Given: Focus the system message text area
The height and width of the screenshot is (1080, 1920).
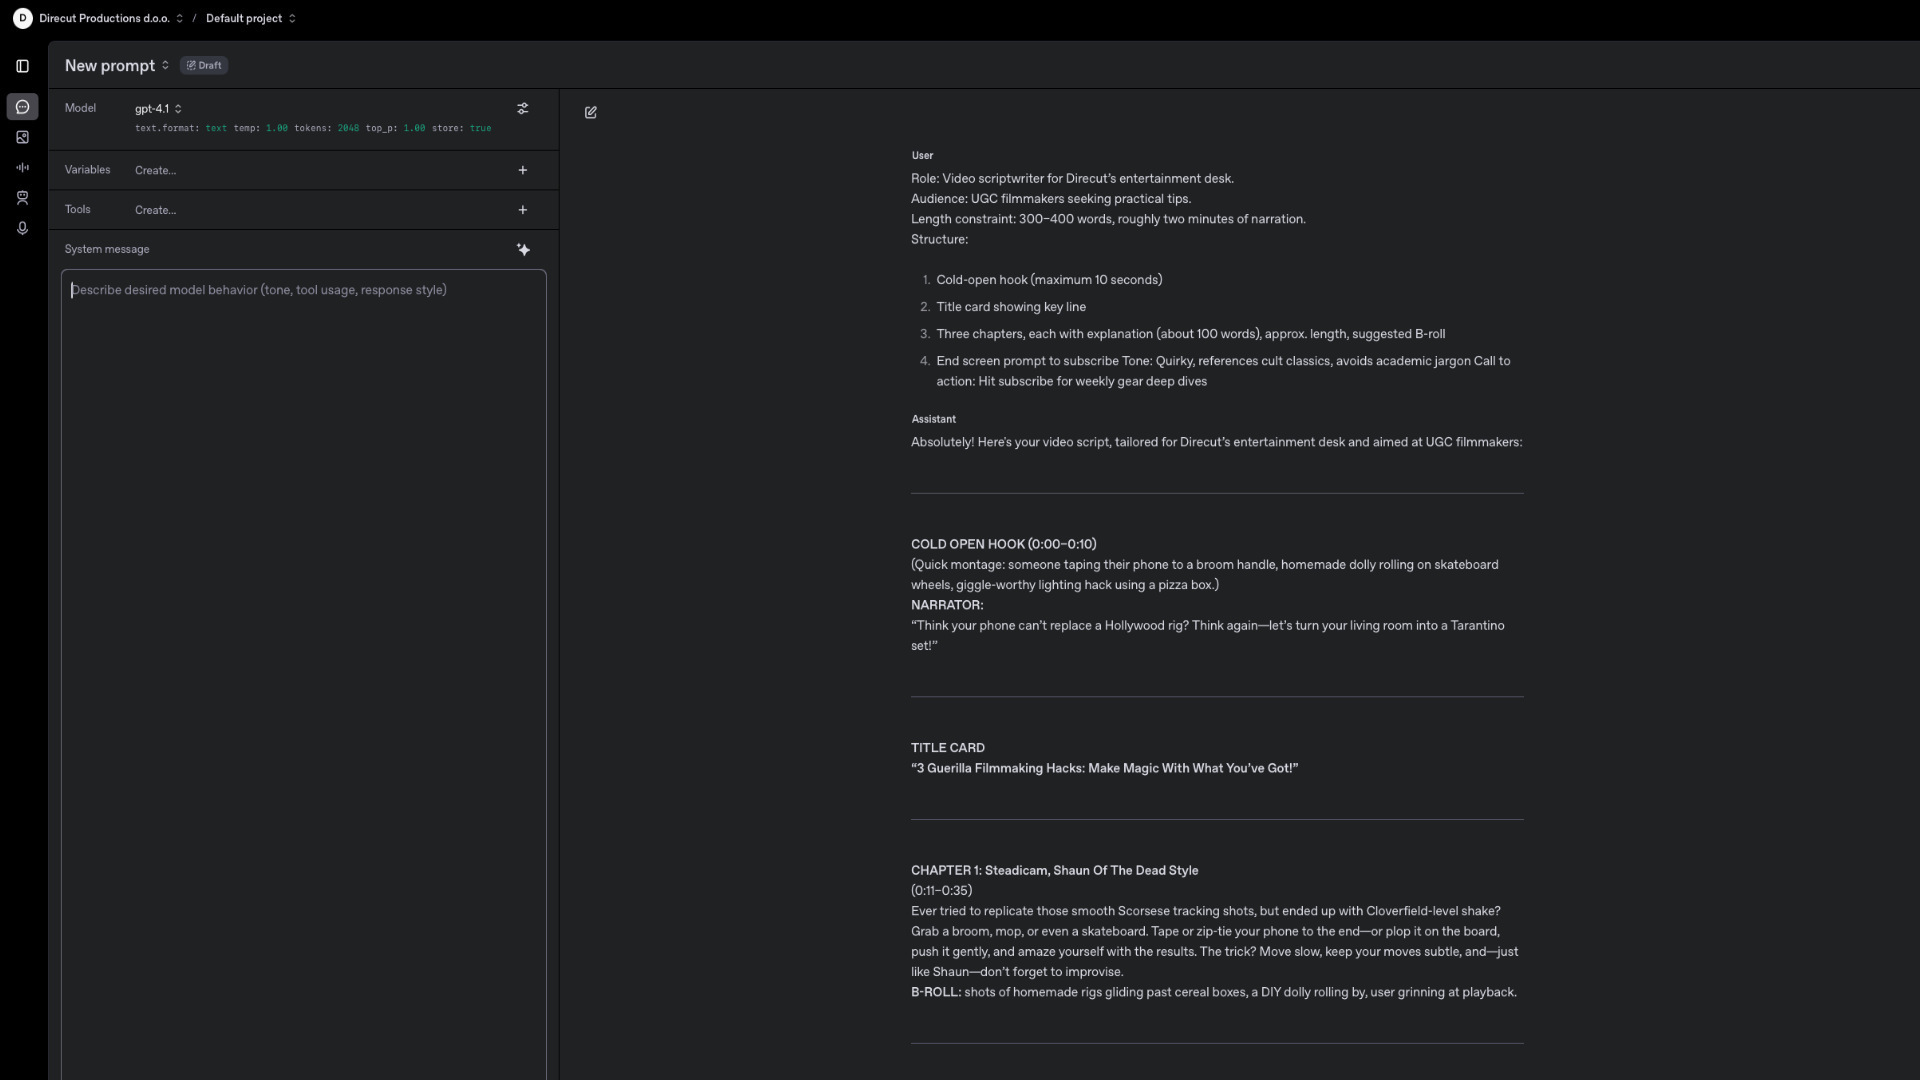Looking at the screenshot, I should 304,674.
